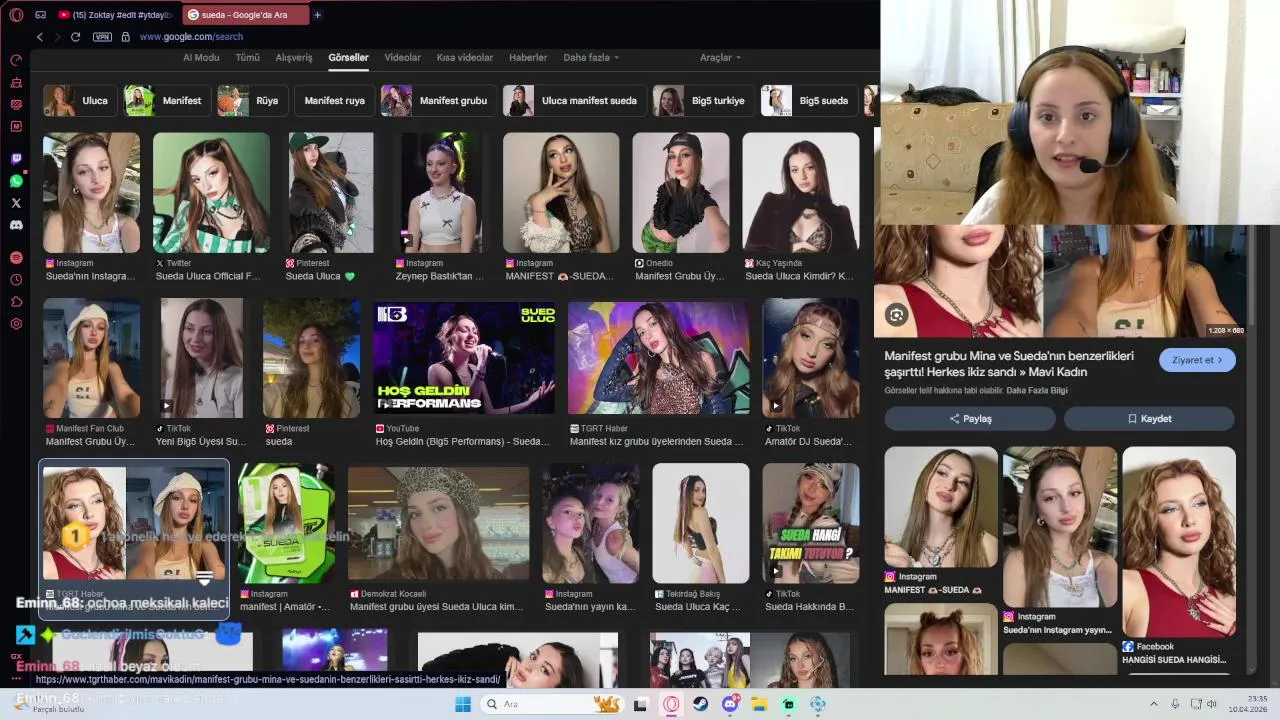Open Spotify in Opera sidebar
1280x720 pixels.
pyautogui.click(x=16, y=258)
